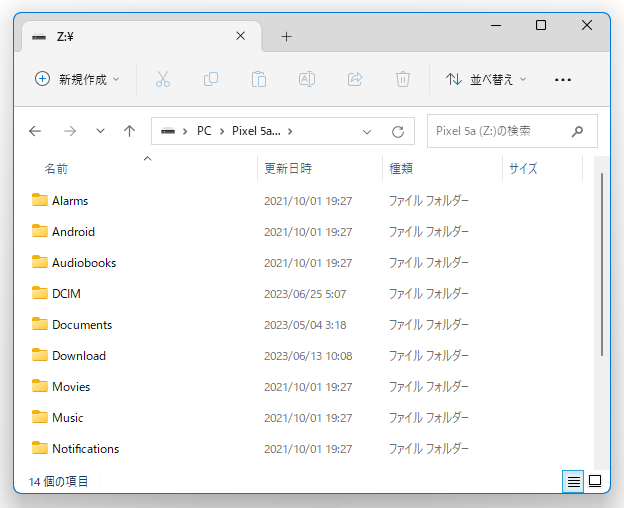Open a new tab with plus button
The width and height of the screenshot is (624, 508).
287,37
